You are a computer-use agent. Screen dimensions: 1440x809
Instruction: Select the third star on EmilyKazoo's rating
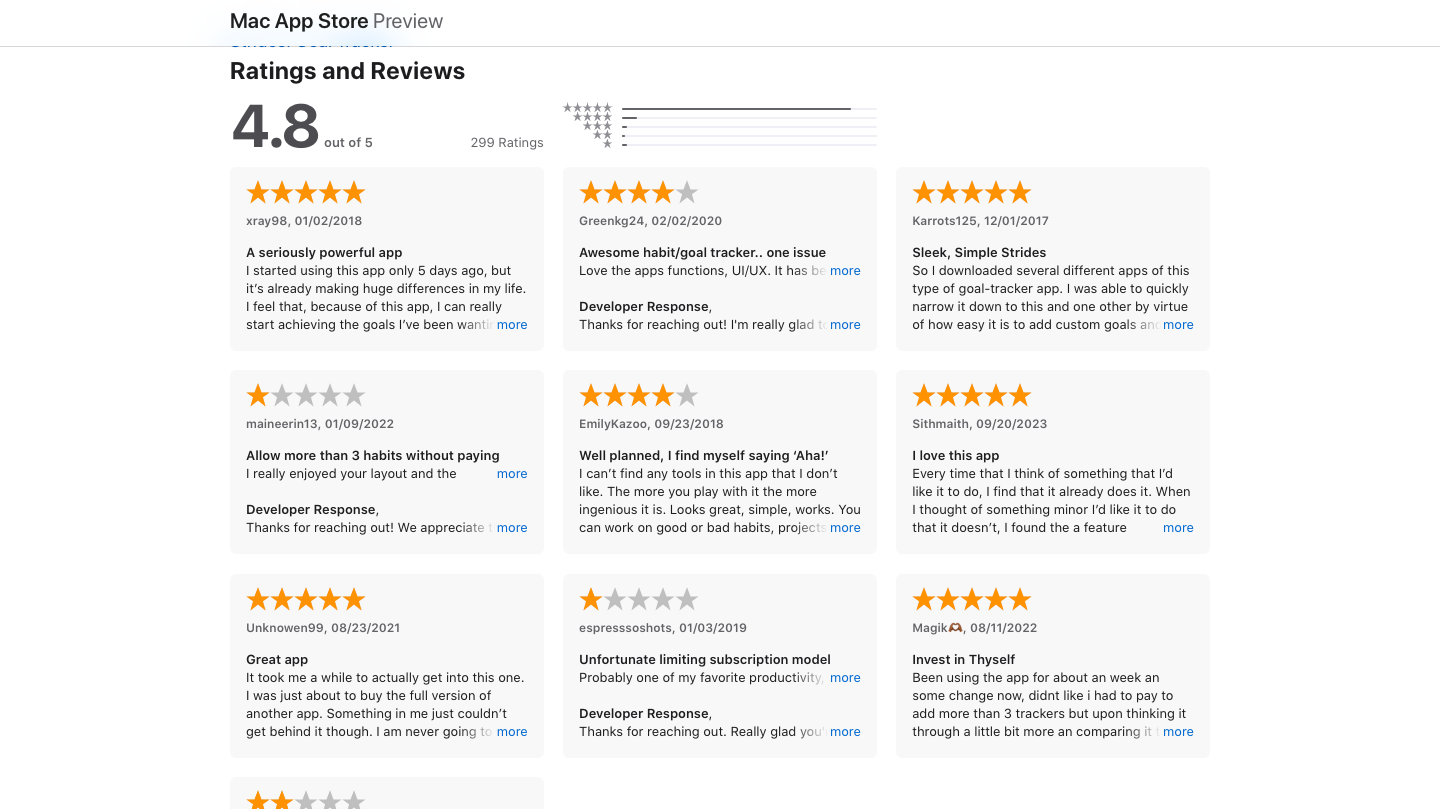tap(638, 395)
